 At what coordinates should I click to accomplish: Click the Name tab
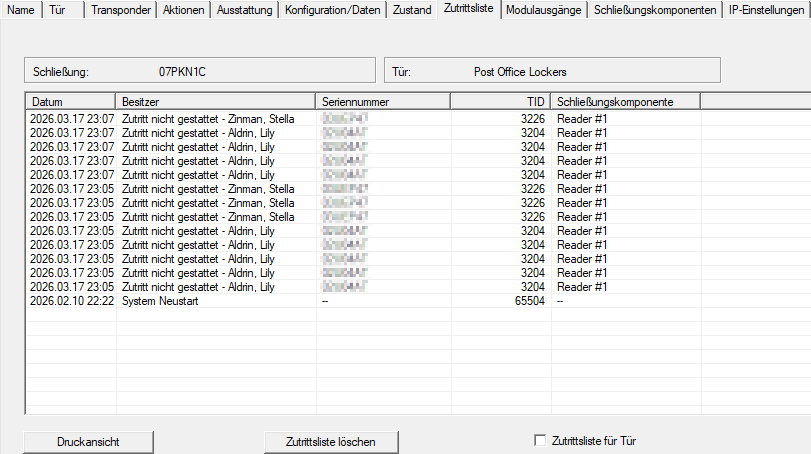[x=21, y=10]
